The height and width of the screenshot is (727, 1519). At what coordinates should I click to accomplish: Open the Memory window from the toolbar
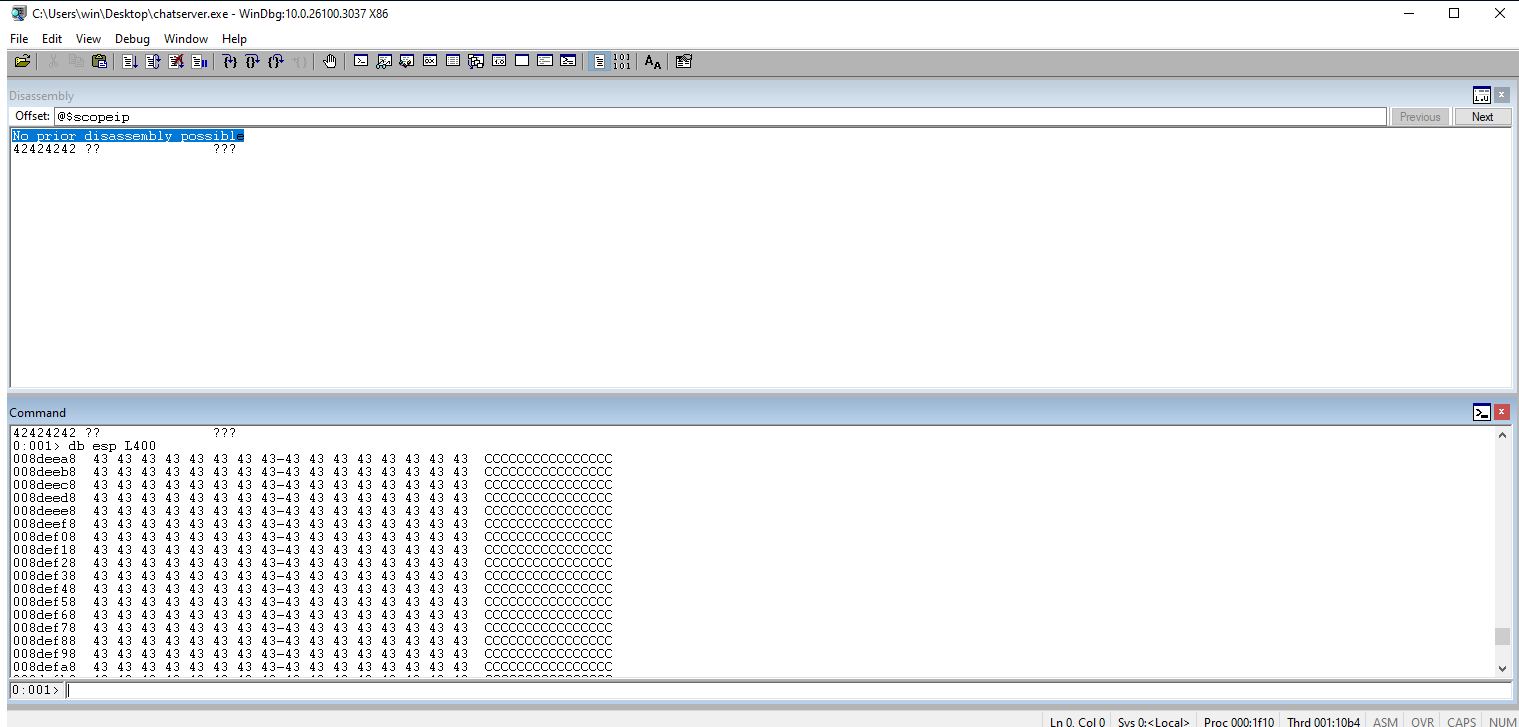(x=453, y=62)
